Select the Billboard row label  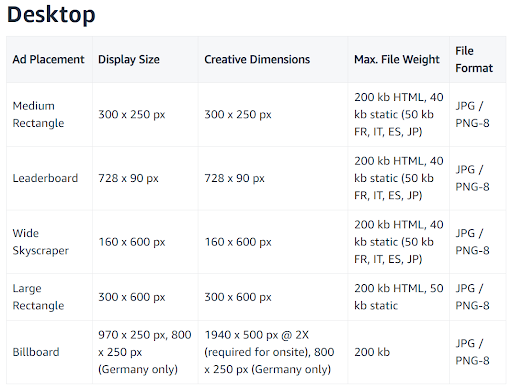point(36,352)
